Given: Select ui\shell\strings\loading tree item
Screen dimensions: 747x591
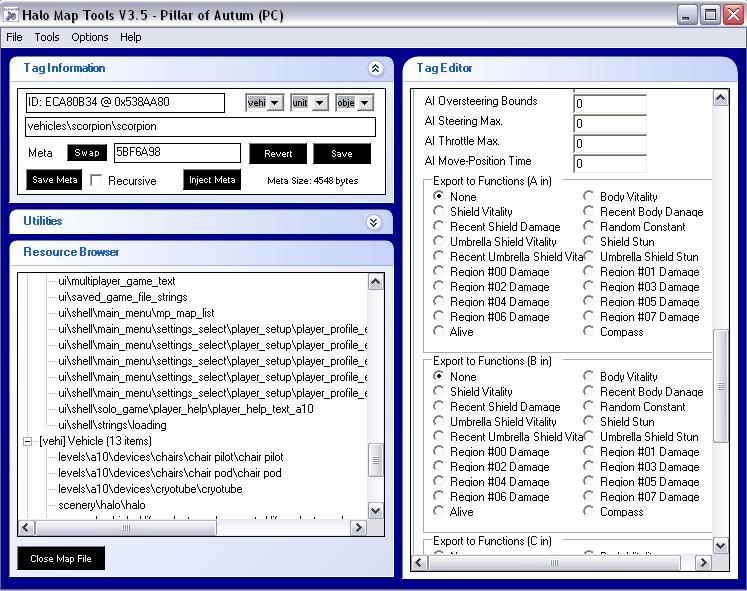Looking at the screenshot, I should (112, 425).
